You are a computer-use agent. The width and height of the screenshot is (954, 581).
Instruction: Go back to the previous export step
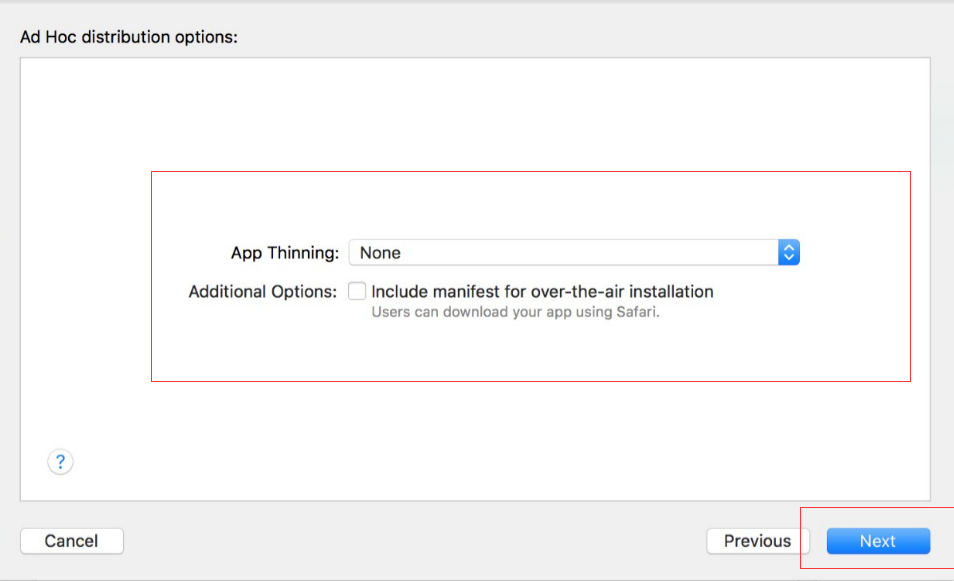tap(757, 541)
